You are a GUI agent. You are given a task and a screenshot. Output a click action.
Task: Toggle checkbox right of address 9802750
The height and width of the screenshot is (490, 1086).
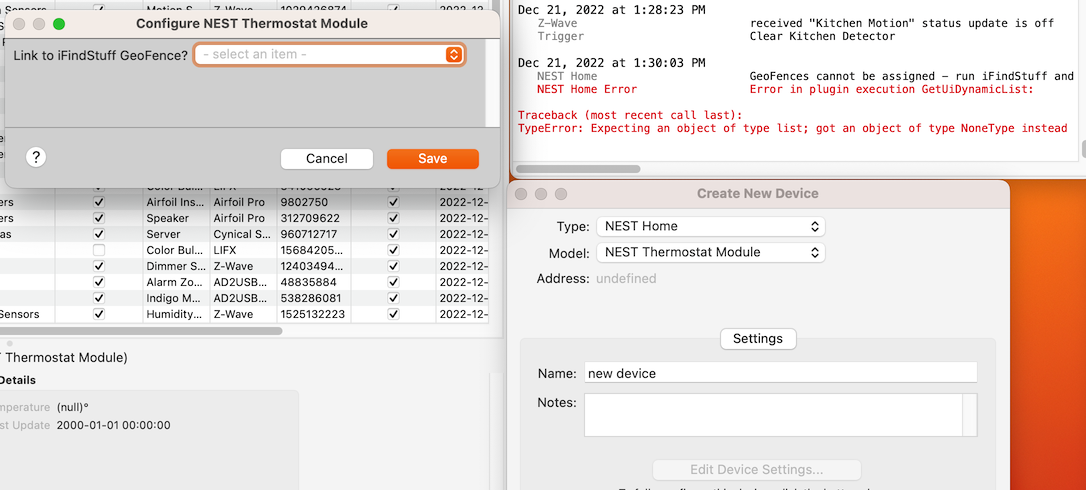(393, 202)
